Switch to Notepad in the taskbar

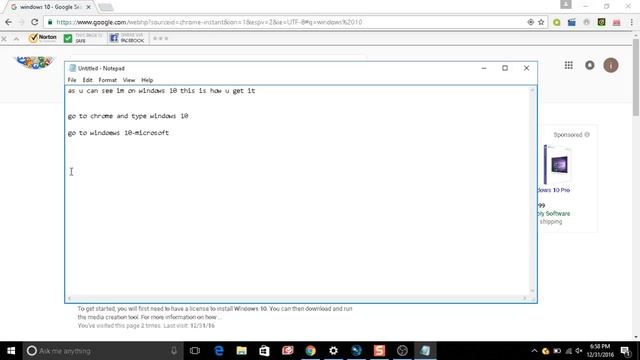(425, 351)
